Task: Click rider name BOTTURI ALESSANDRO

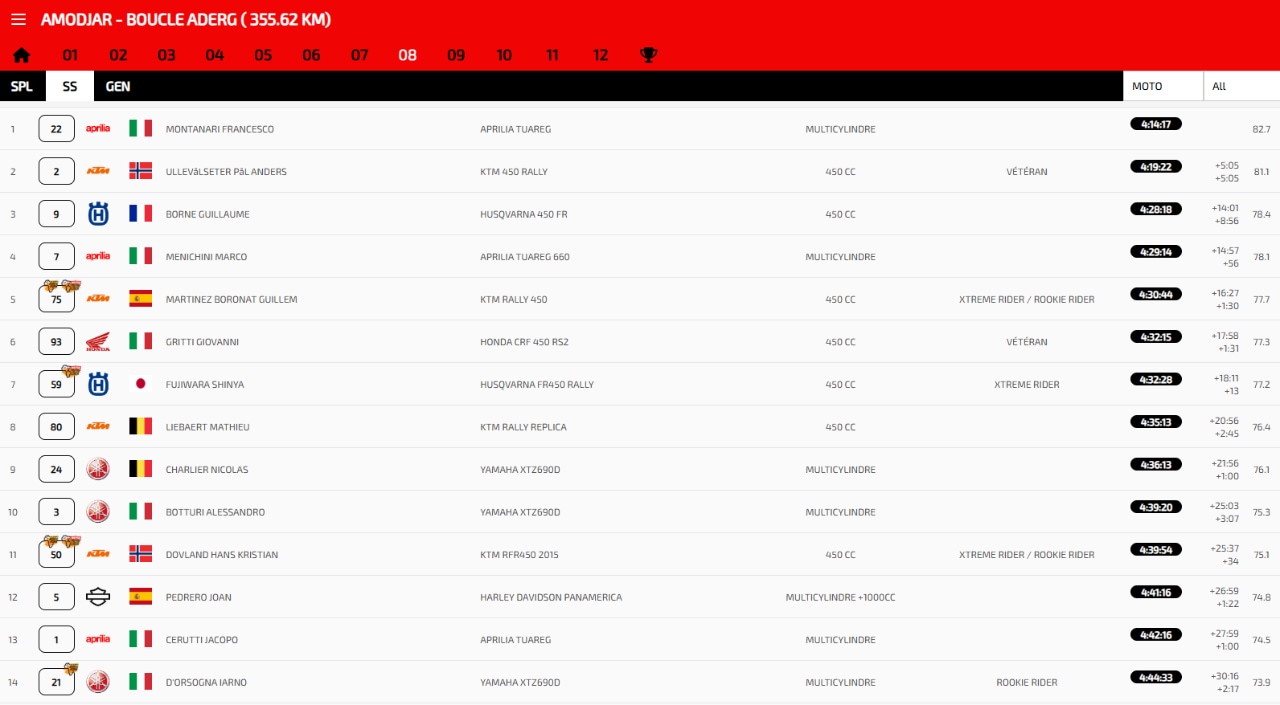Action: click(215, 512)
